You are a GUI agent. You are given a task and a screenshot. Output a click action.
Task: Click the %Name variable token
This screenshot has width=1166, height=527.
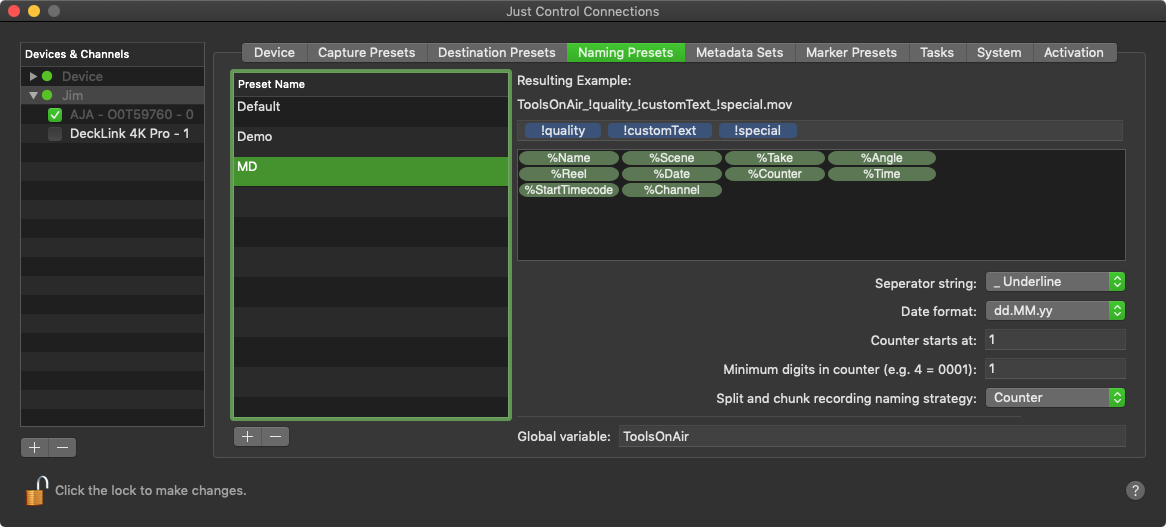pyautogui.click(x=568, y=158)
